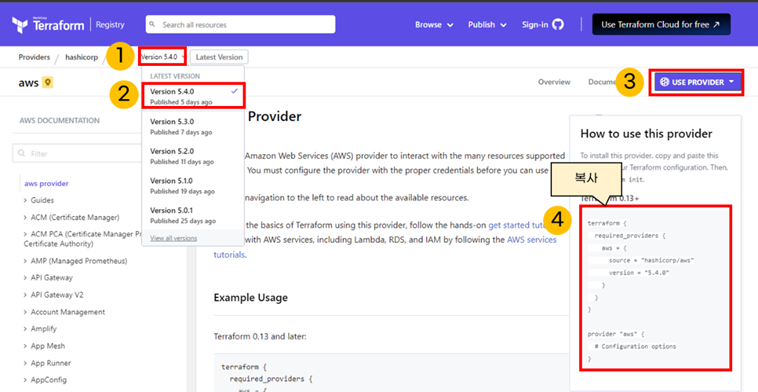Click the How to use this provider heading

pos(646,134)
